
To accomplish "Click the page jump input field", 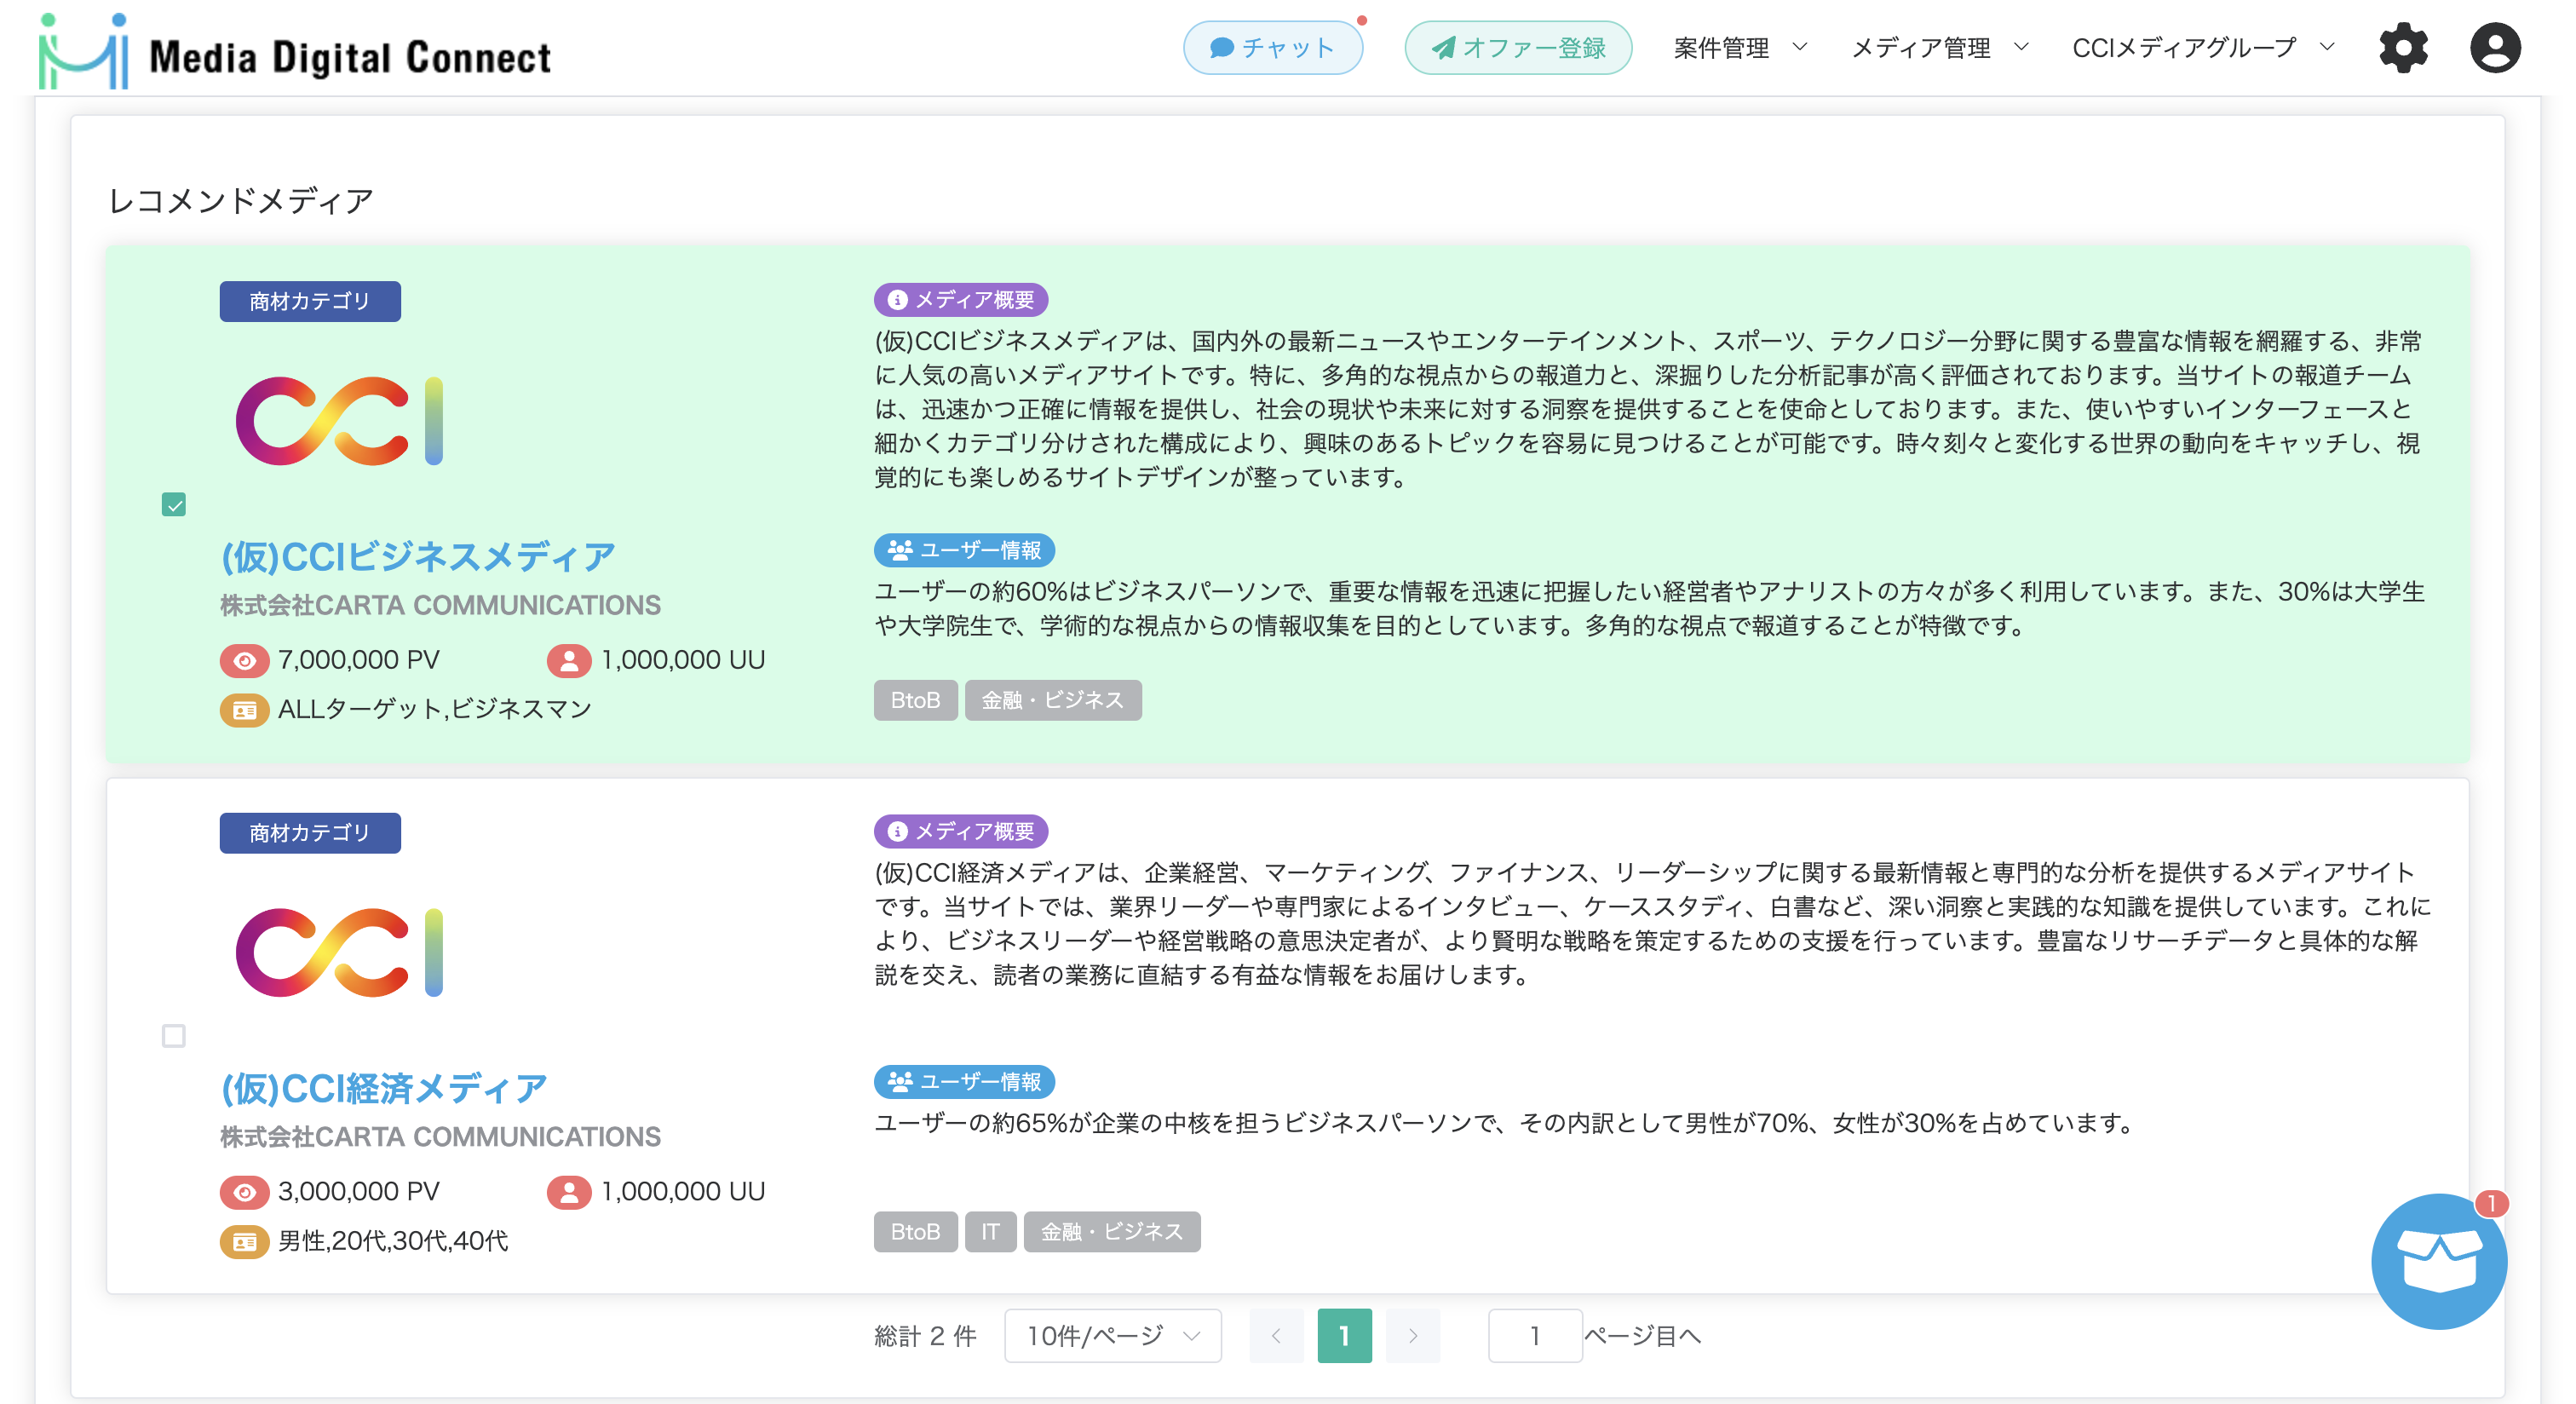I will point(1535,1336).
